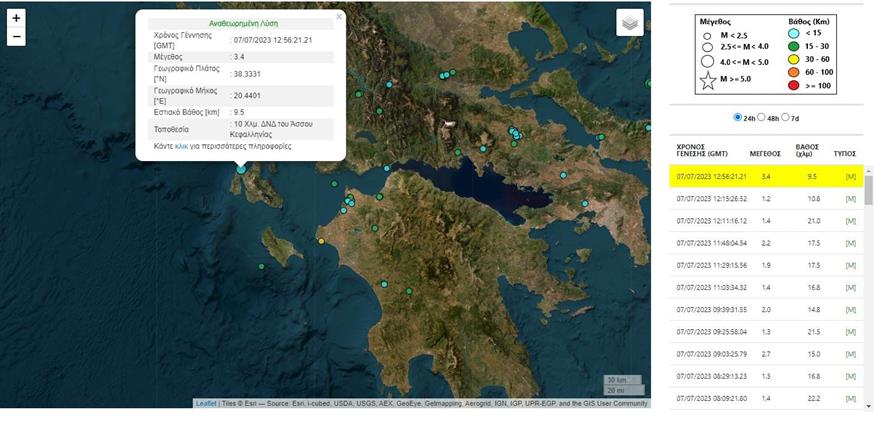Open the 'κλικ' more information link
The width and height of the screenshot is (875, 421).
click(x=181, y=146)
